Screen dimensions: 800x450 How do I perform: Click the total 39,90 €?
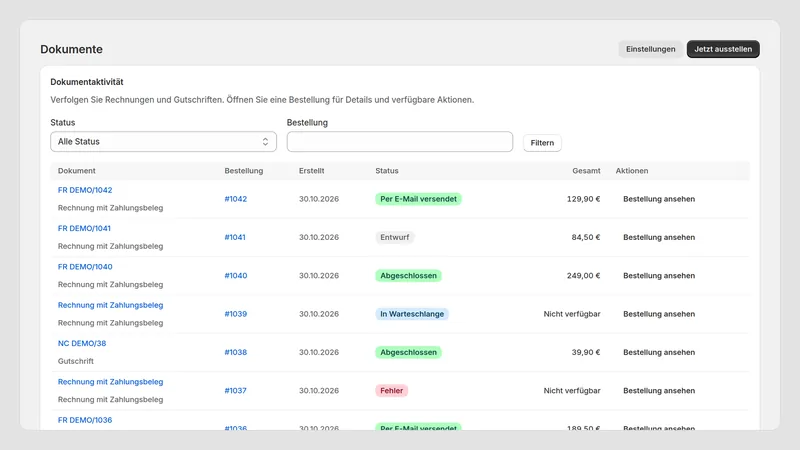pyautogui.click(x=586, y=352)
